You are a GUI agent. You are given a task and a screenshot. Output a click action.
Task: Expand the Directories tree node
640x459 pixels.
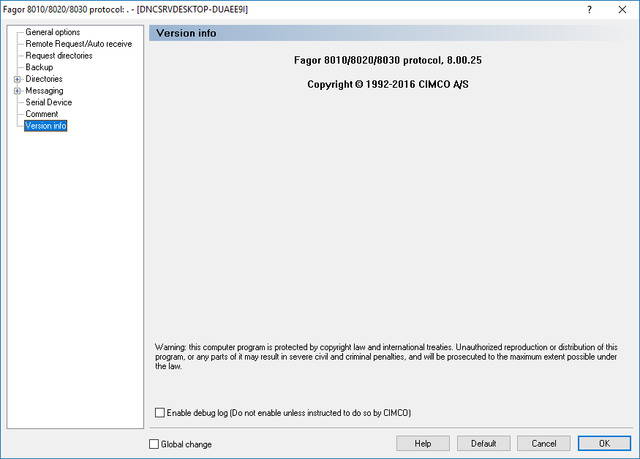[17, 79]
